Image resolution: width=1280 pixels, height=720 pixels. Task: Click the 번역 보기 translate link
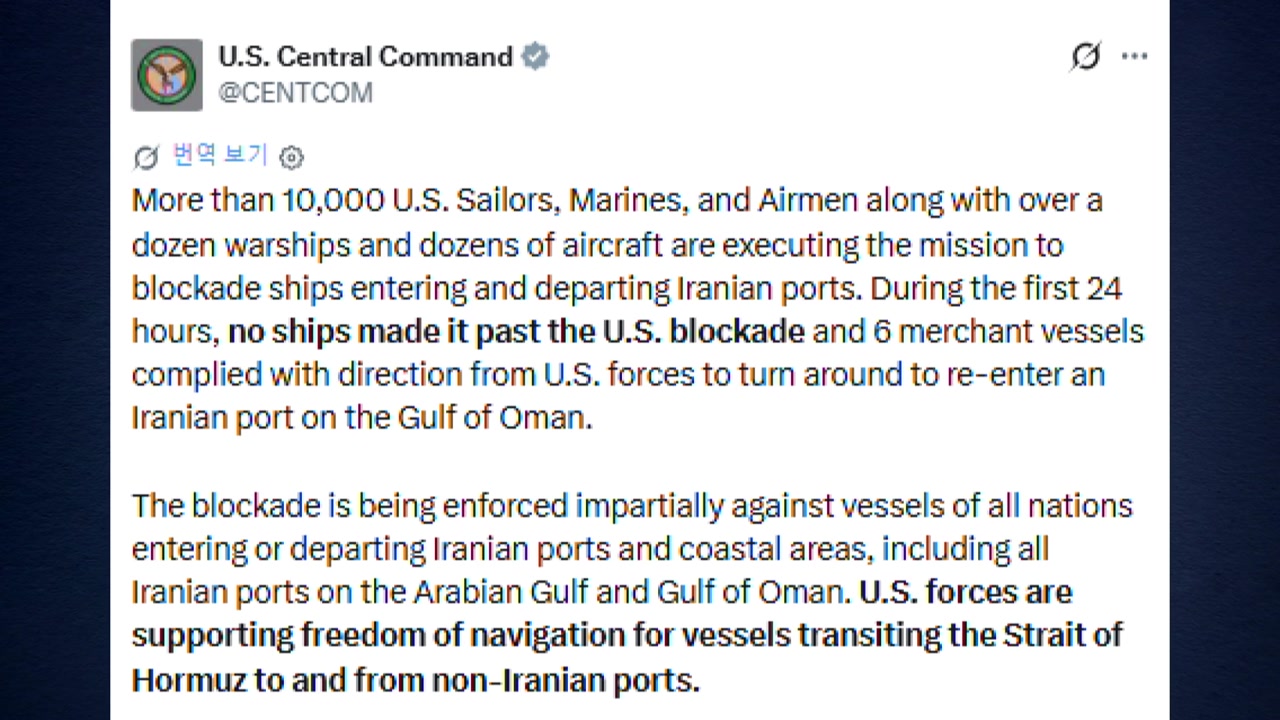click(x=220, y=155)
